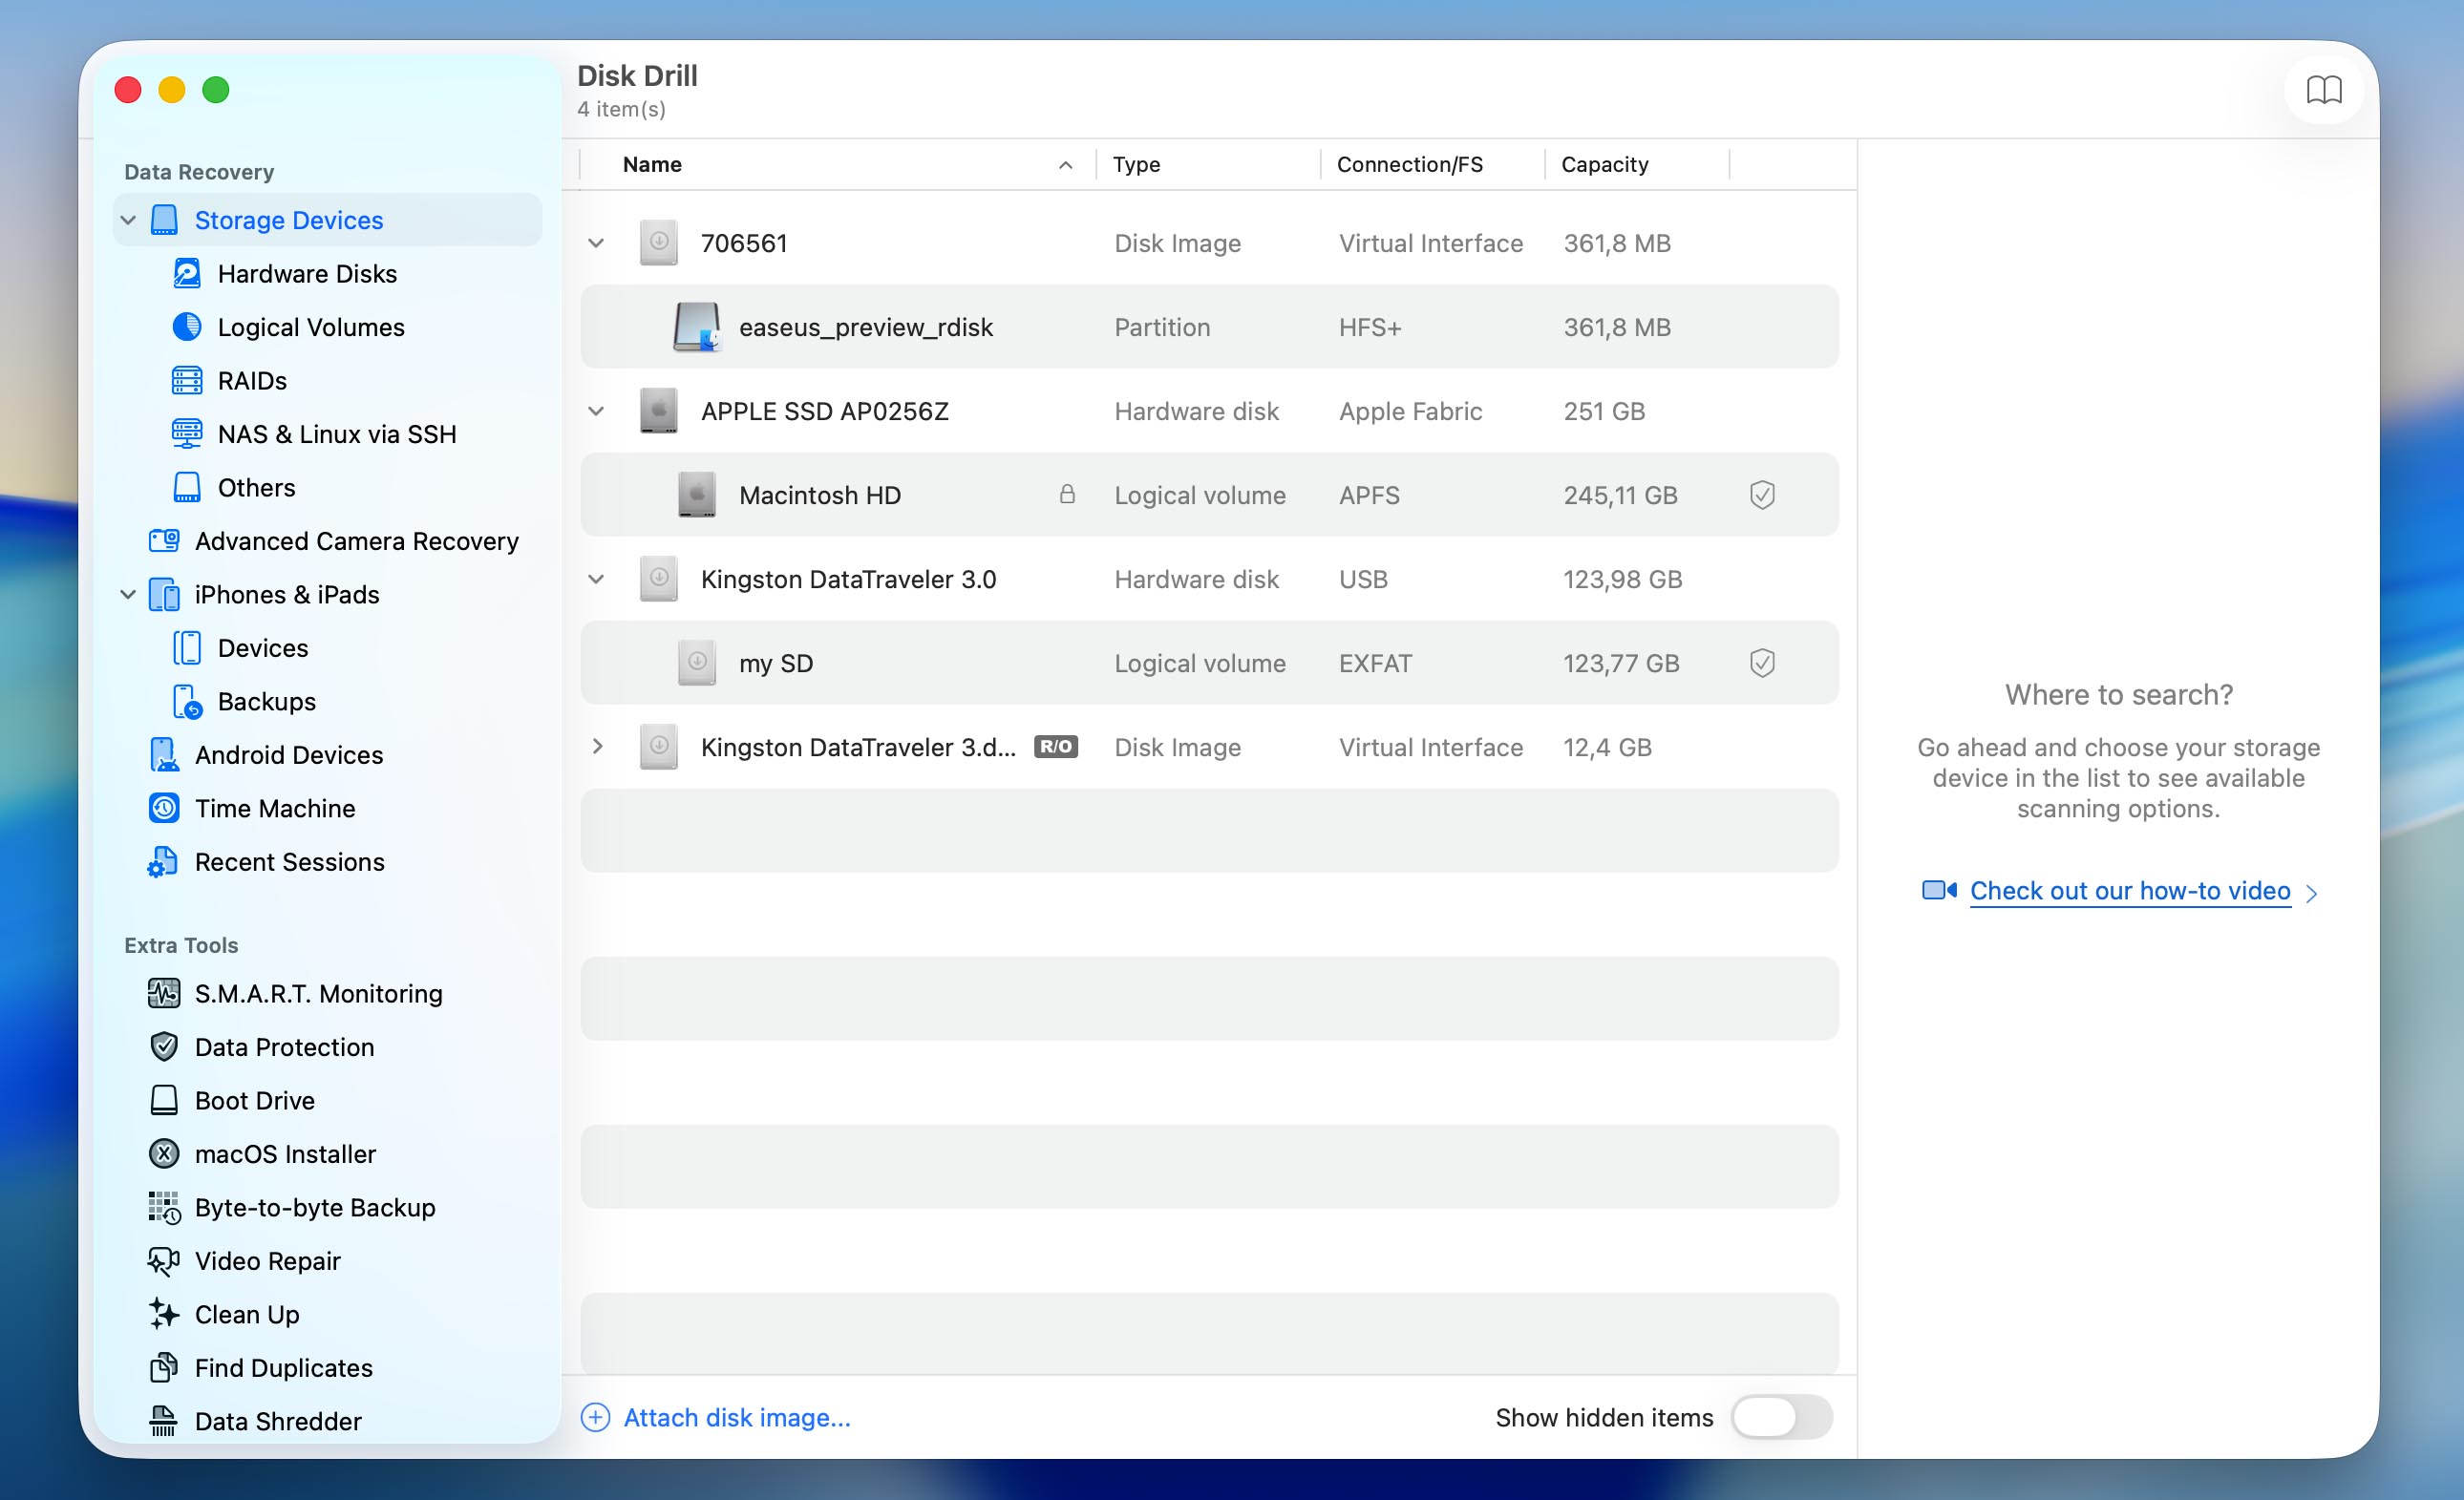Viewport: 2464px width, 1500px height.
Task: Click the Byte-to-byte Backup icon
Action: click(164, 1208)
